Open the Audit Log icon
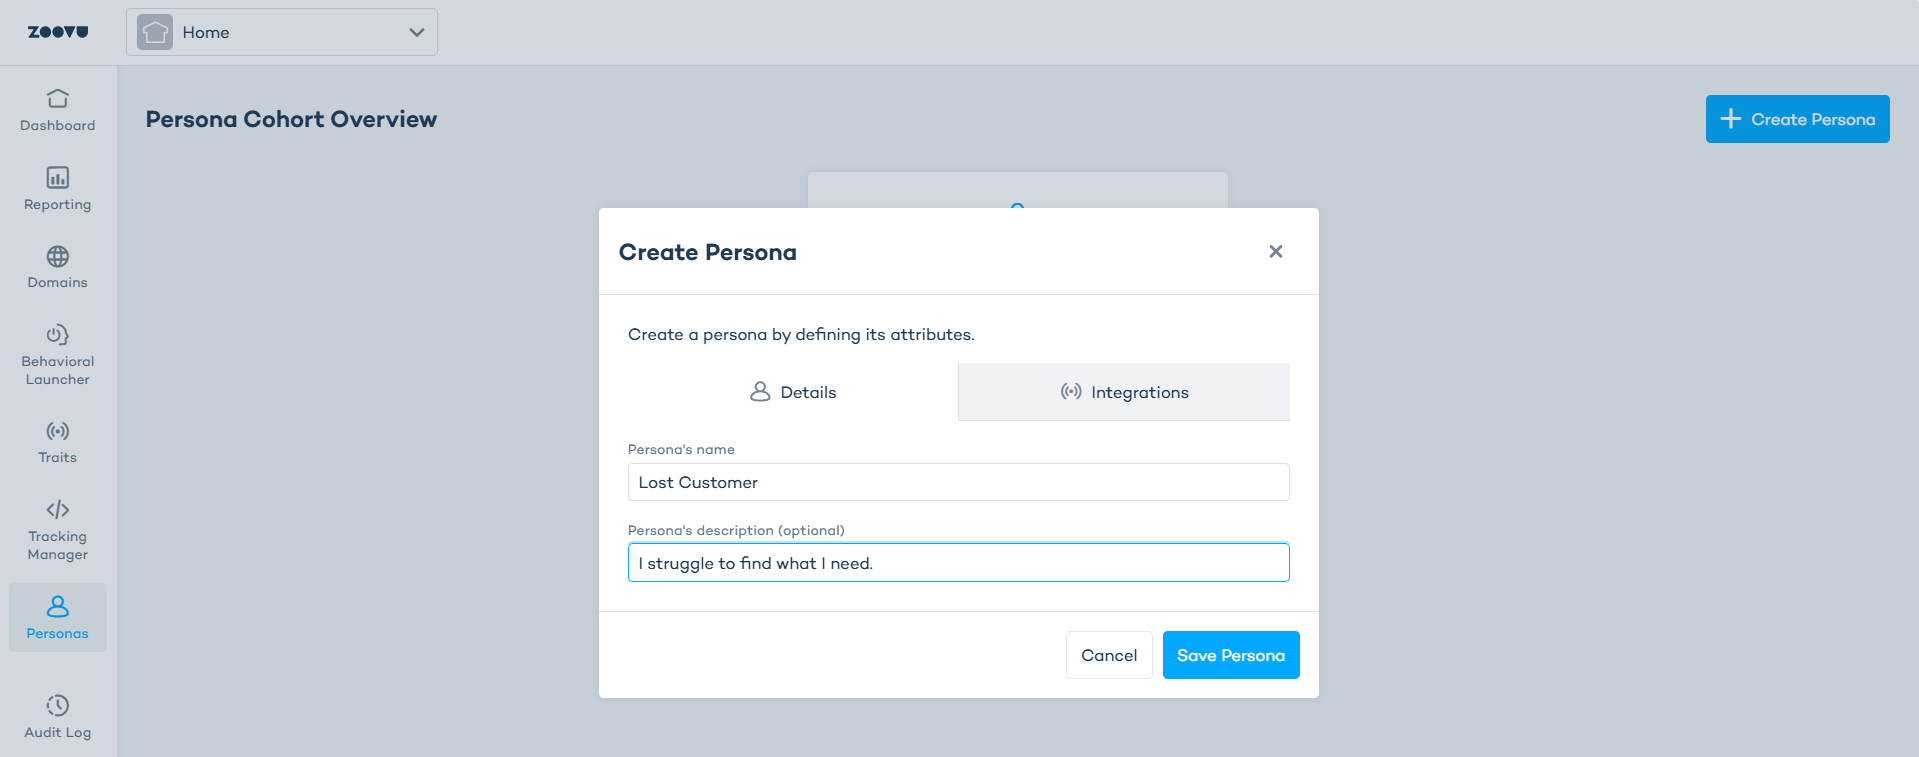 pyautogui.click(x=58, y=706)
